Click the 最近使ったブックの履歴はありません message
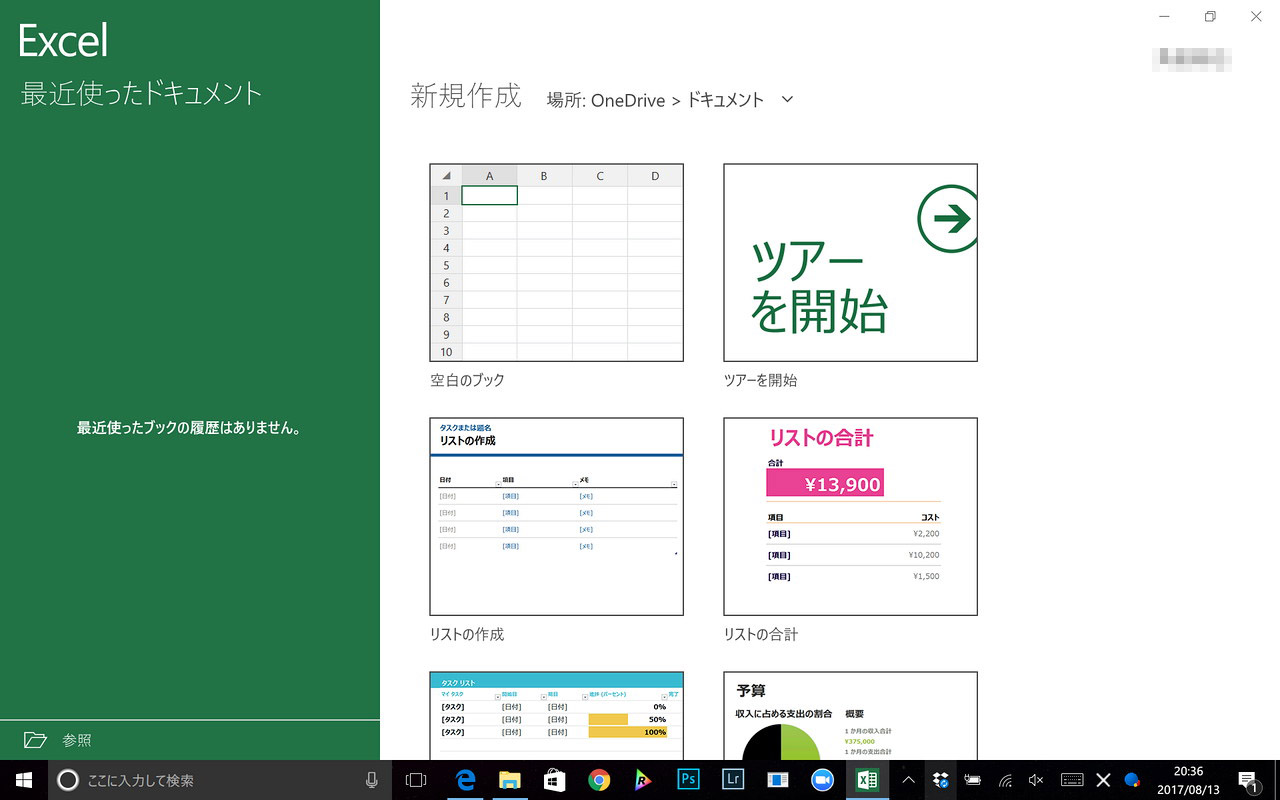This screenshot has width=1280, height=800. (x=189, y=428)
